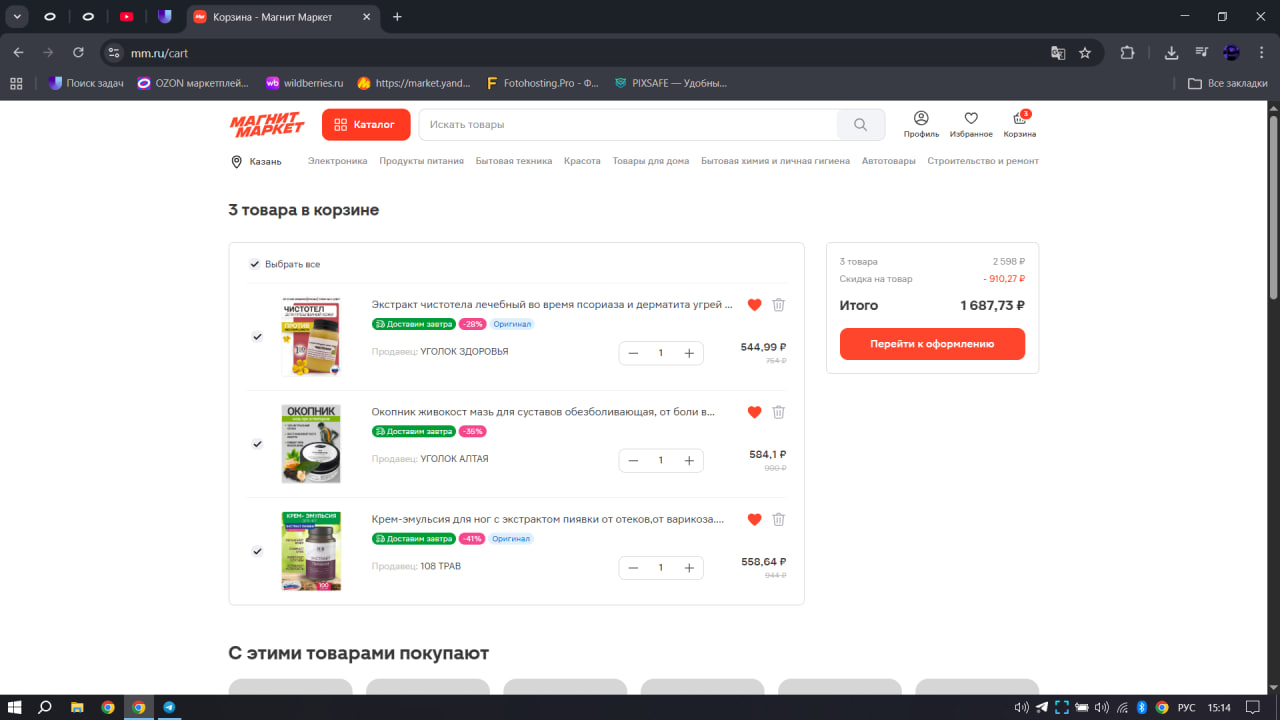Change the city location Казань
Viewport: 1280px width, 720px height.
[256, 161]
